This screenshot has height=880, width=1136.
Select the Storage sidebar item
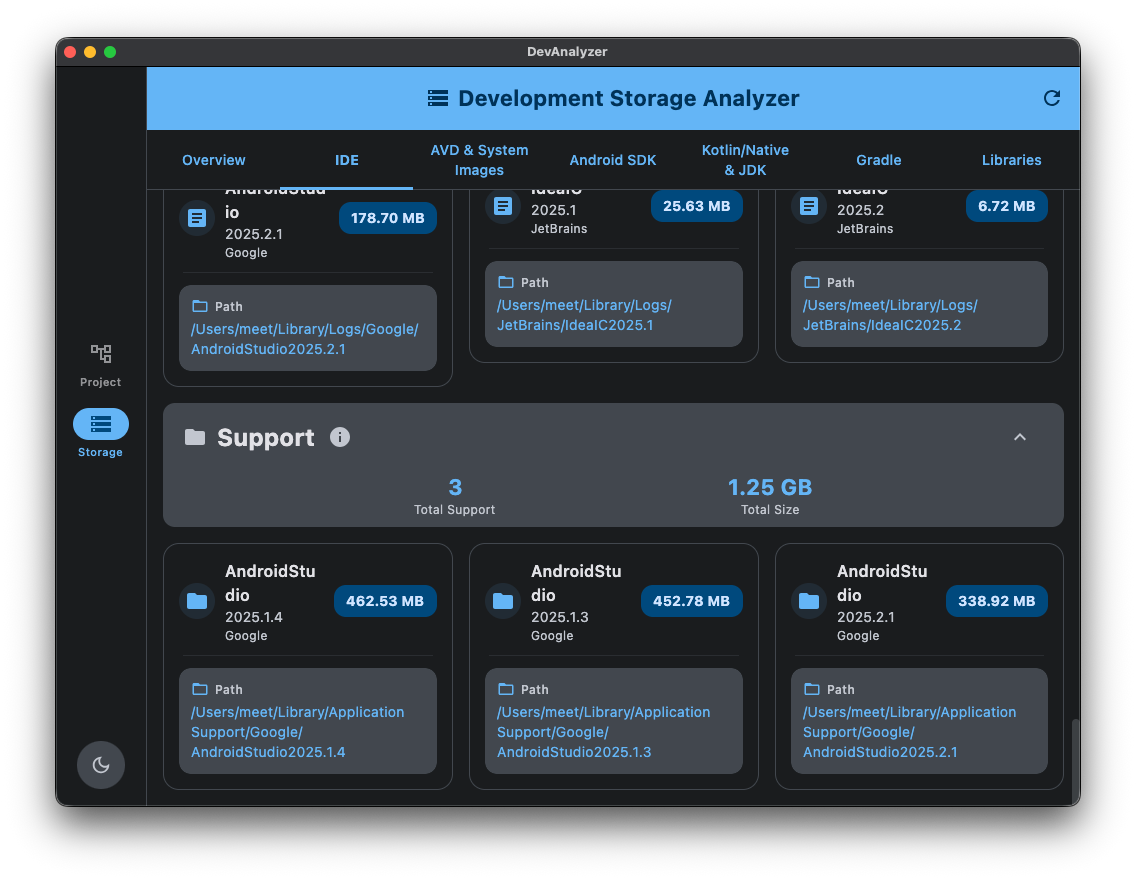point(101,433)
